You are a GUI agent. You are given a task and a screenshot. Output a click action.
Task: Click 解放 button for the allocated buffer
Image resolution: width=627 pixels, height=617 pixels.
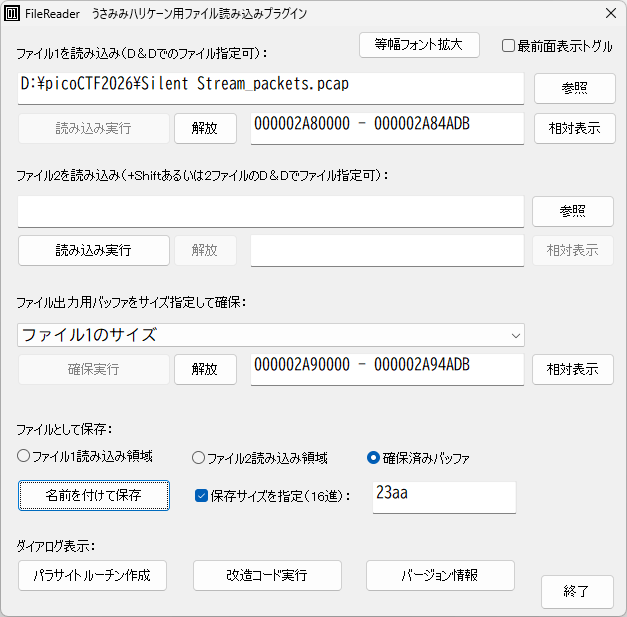pyautogui.click(x=205, y=369)
